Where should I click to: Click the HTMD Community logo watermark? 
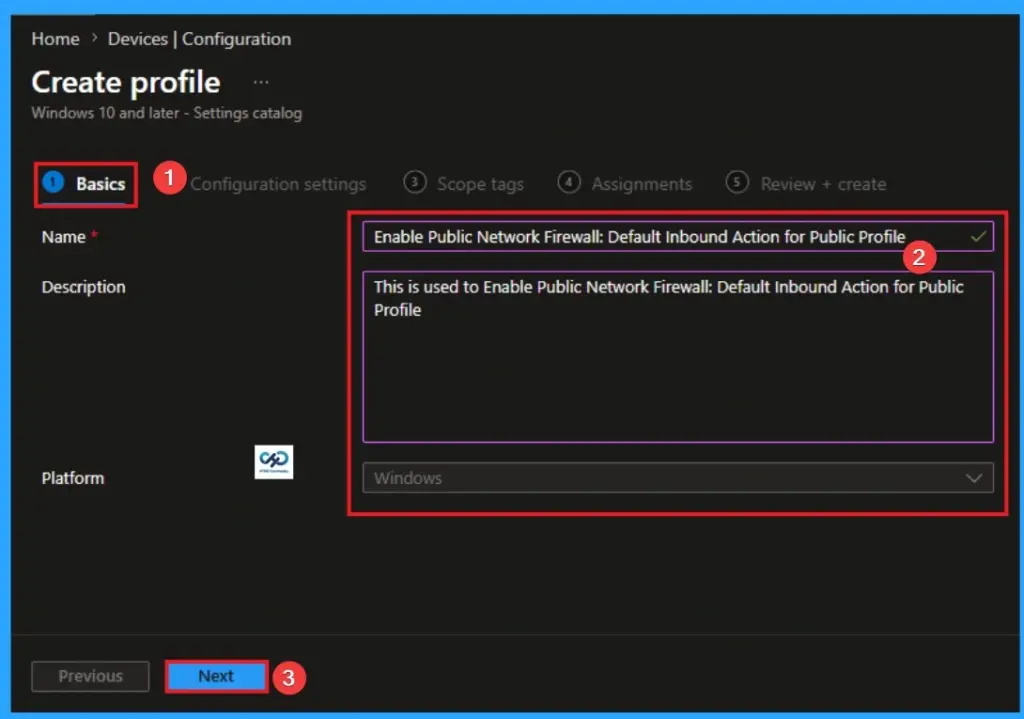click(x=274, y=462)
